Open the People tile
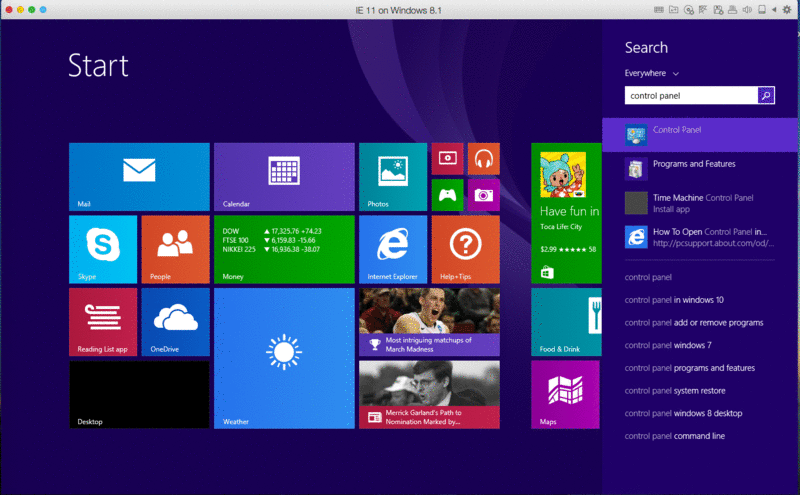 pos(175,249)
